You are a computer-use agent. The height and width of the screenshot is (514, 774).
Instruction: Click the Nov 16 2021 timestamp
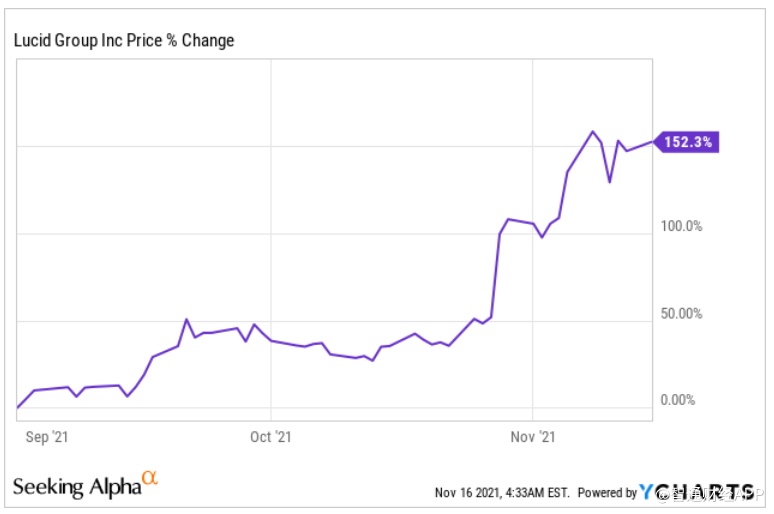pos(502,492)
